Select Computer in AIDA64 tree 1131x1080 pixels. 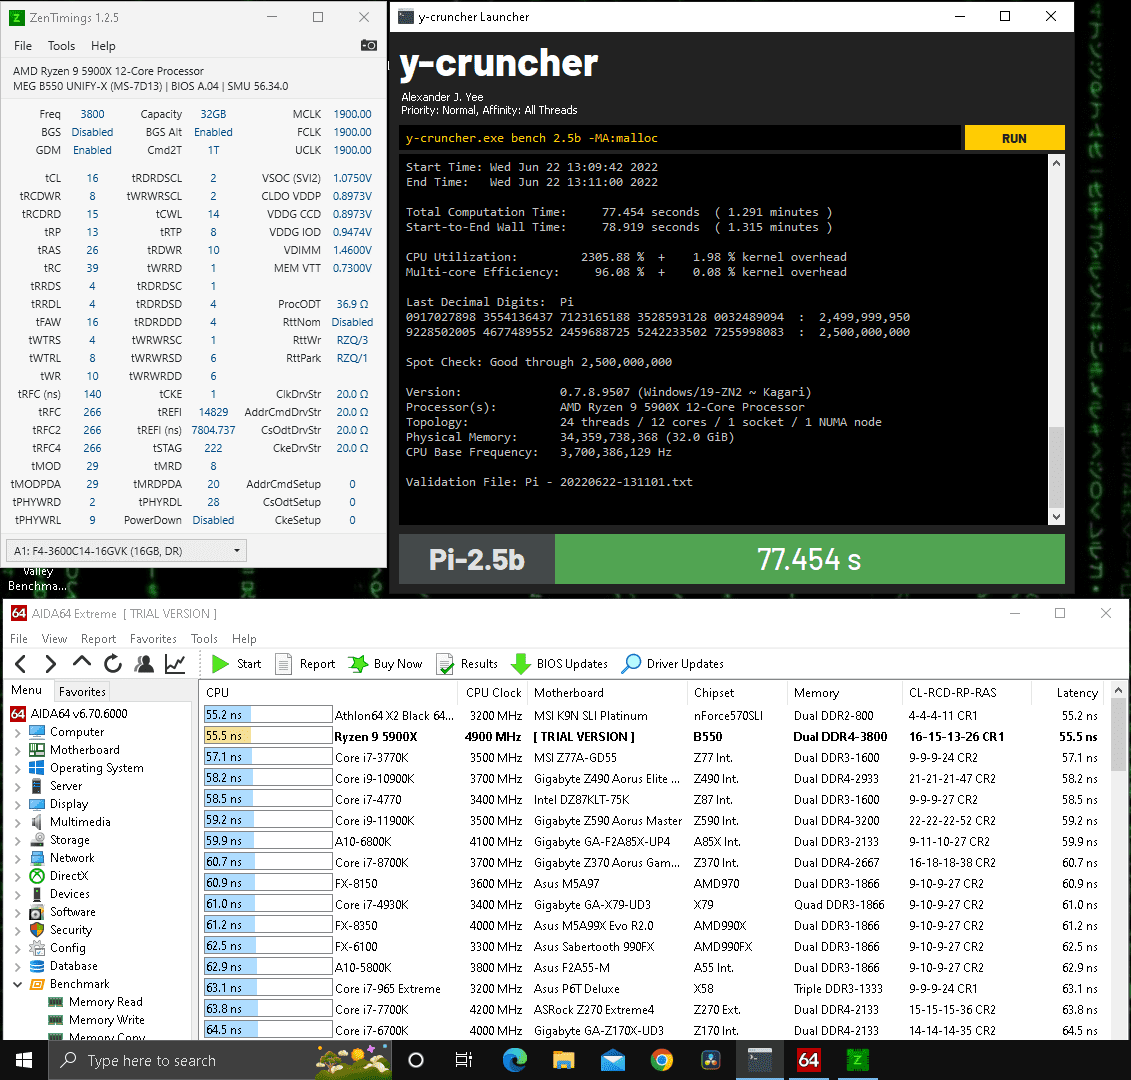66,732
